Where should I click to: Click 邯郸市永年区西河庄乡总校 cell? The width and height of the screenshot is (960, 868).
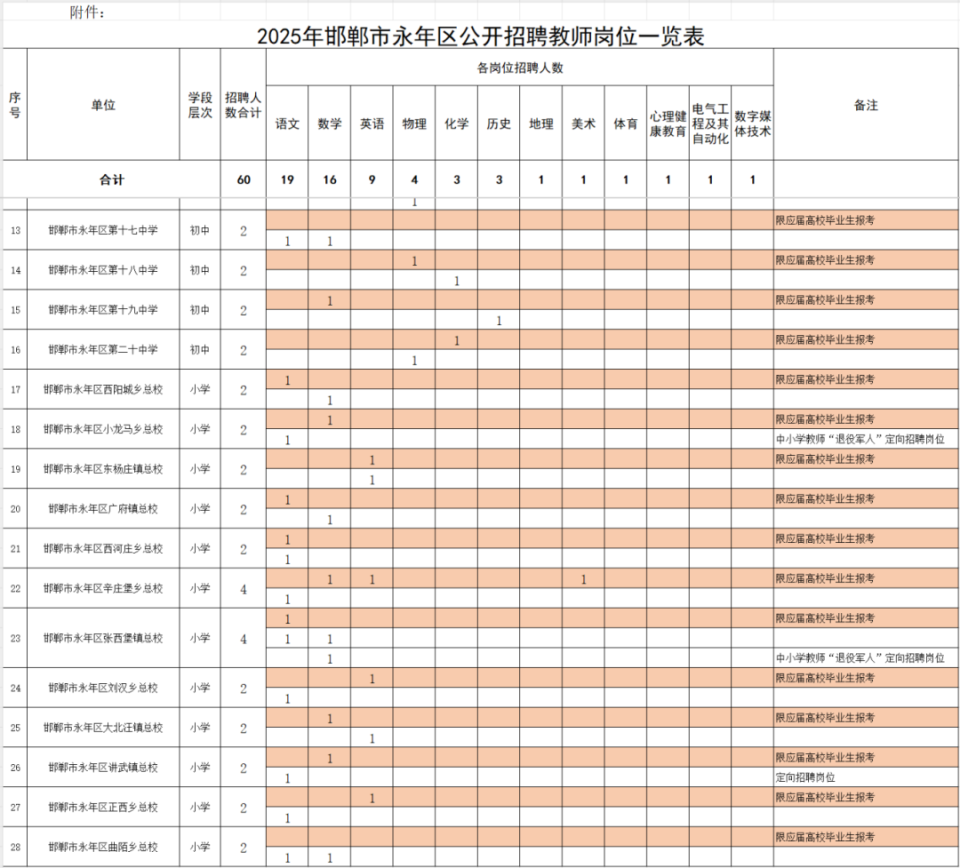(x=103, y=548)
